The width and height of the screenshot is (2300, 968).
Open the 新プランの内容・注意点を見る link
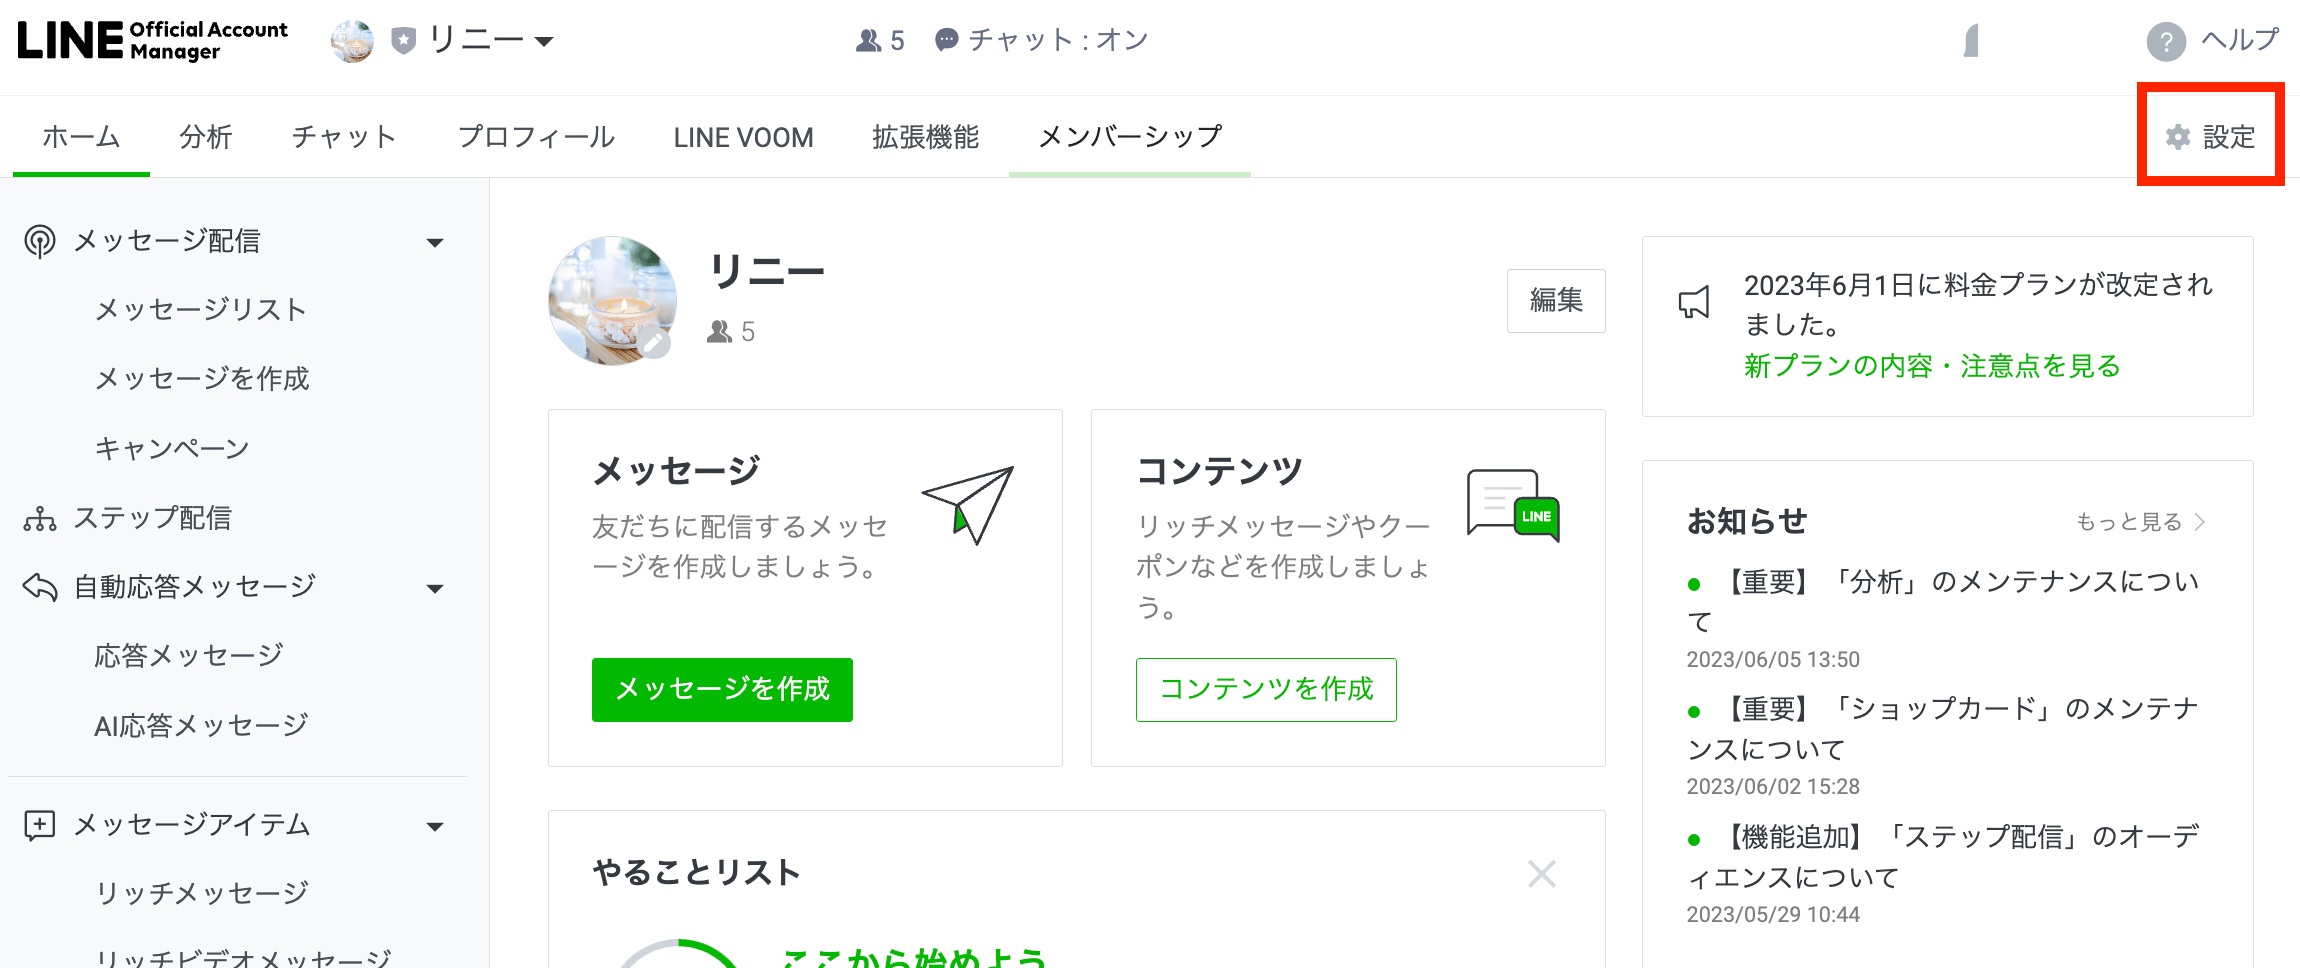[x=1932, y=366]
